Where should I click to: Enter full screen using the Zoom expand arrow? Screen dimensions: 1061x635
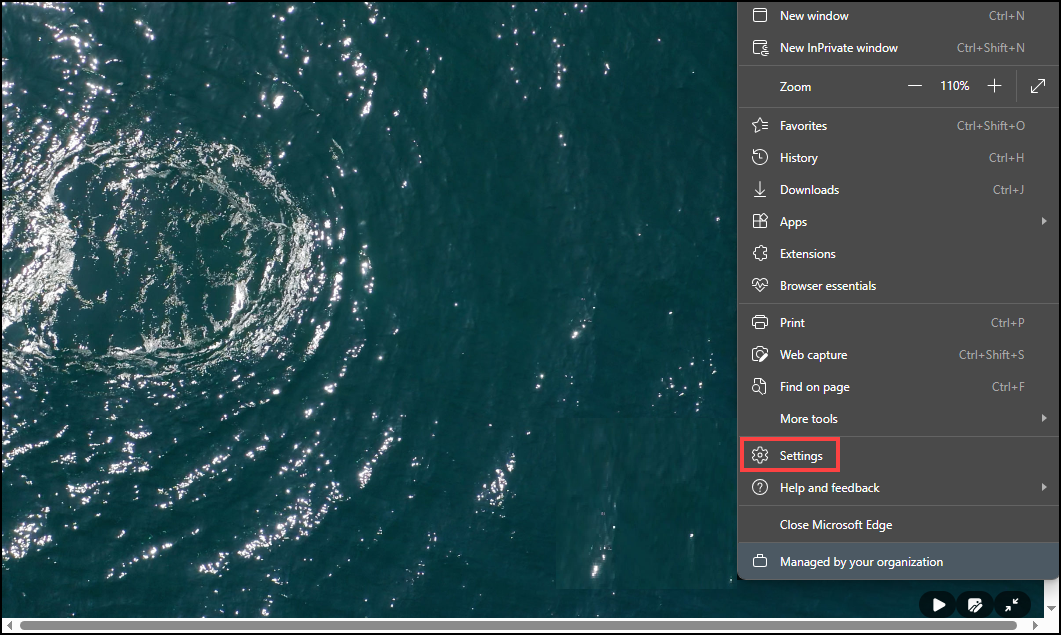(x=1037, y=87)
